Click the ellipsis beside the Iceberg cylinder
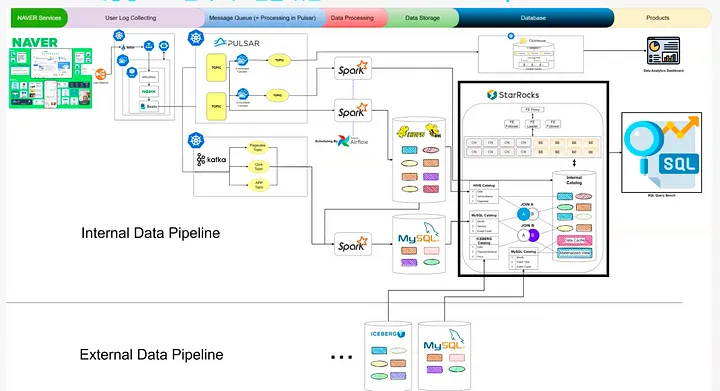The width and height of the screenshot is (720, 391). click(342, 357)
